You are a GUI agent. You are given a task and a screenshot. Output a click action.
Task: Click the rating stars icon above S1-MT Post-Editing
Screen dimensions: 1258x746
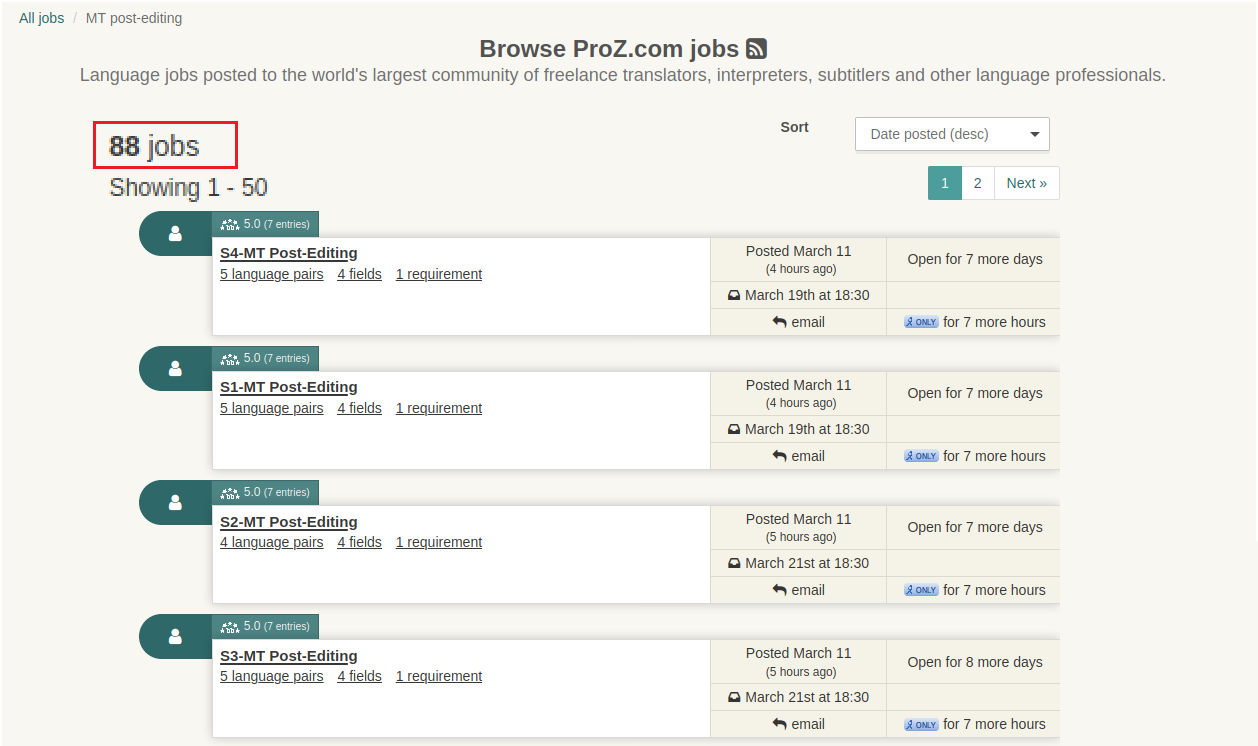tap(230, 359)
